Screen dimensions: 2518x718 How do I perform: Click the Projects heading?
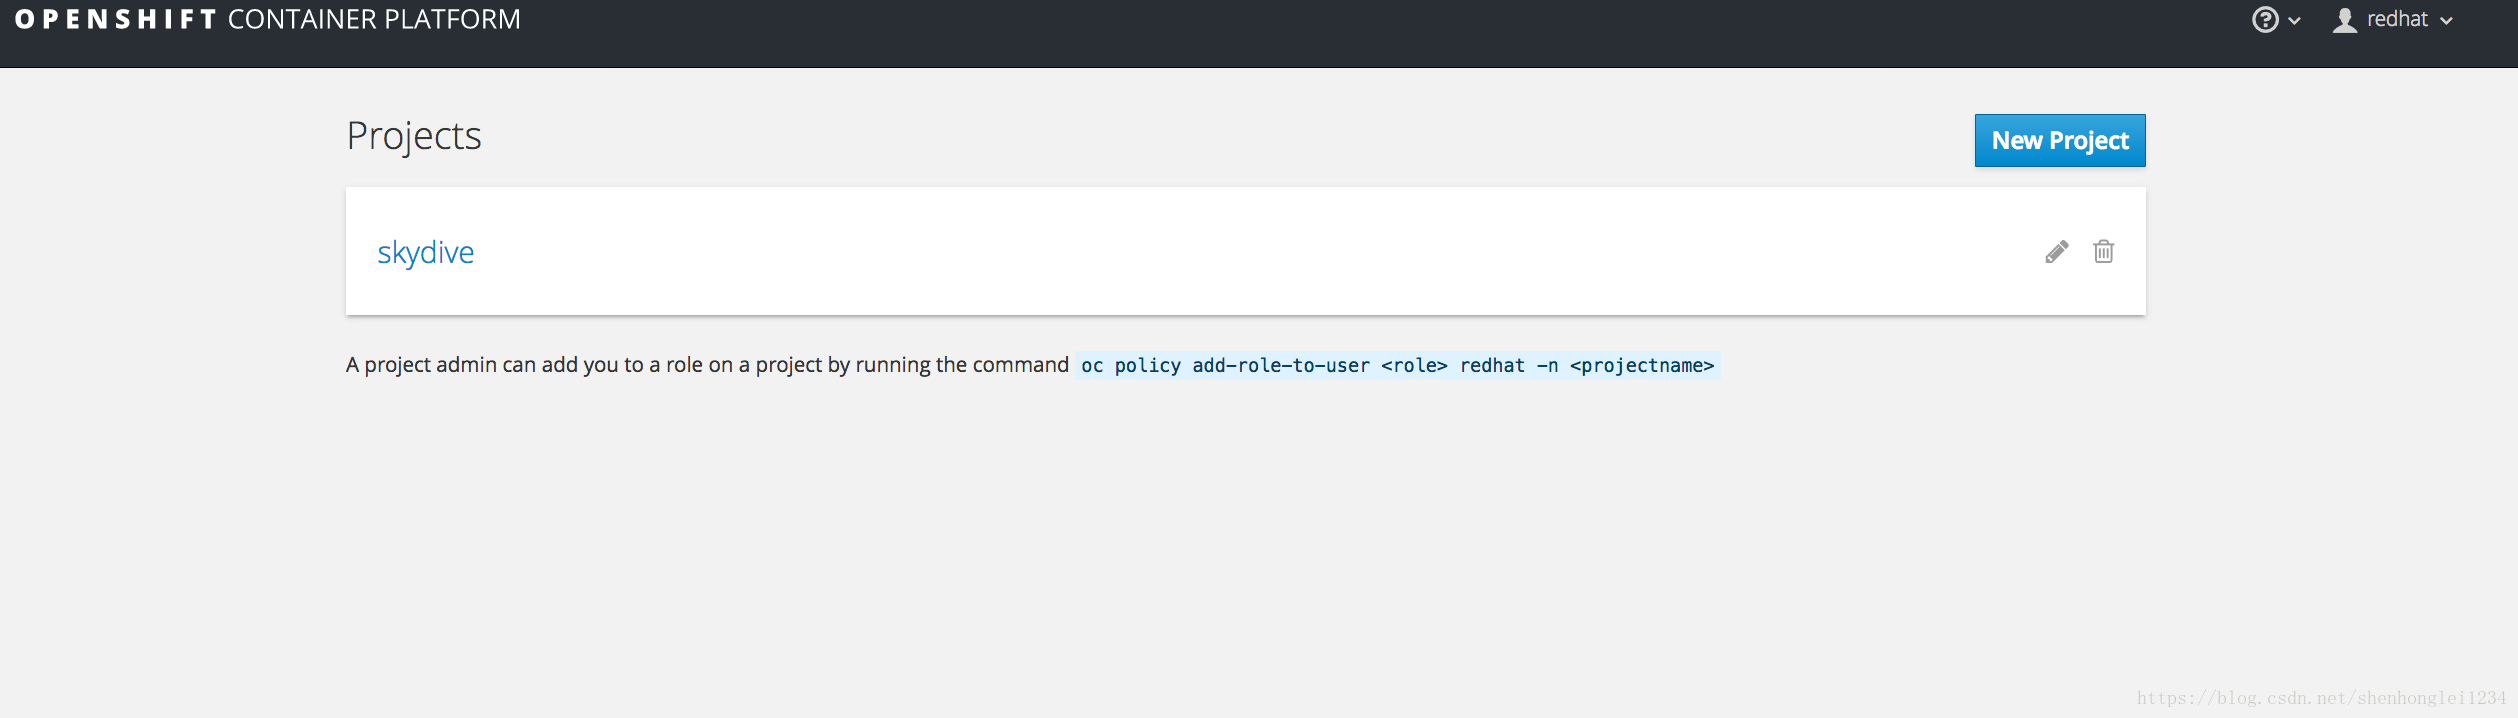point(414,136)
